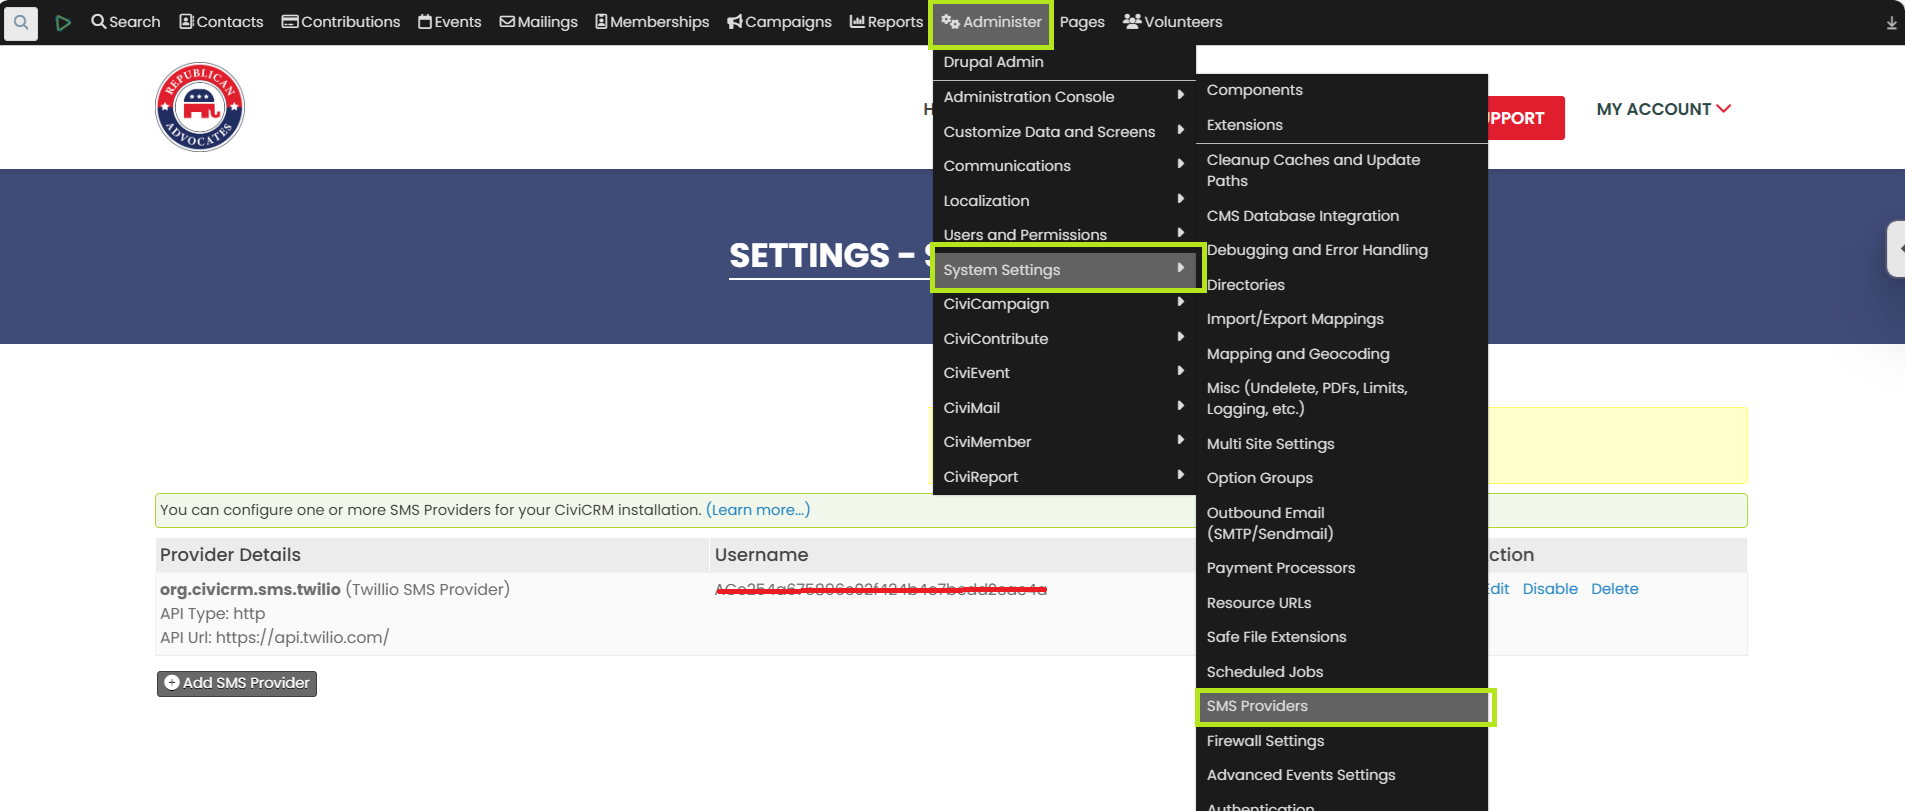
Task: Click the download arrow icon at top right
Action: 1891,23
